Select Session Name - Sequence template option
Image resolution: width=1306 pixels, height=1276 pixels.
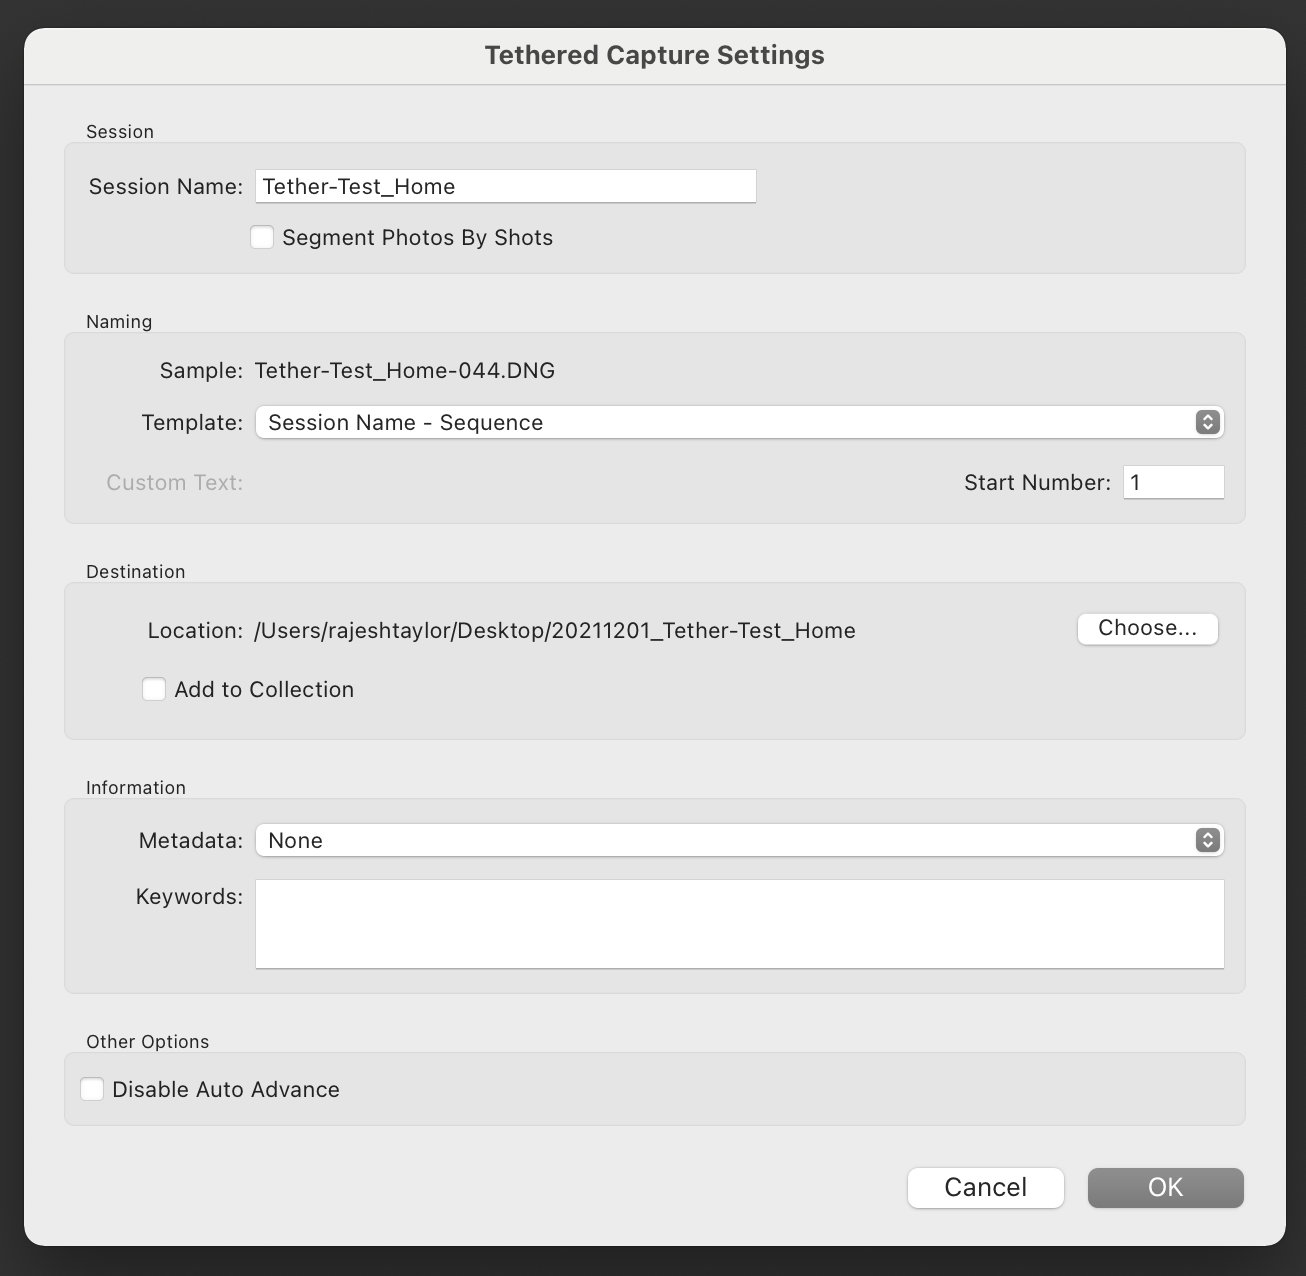coord(404,422)
